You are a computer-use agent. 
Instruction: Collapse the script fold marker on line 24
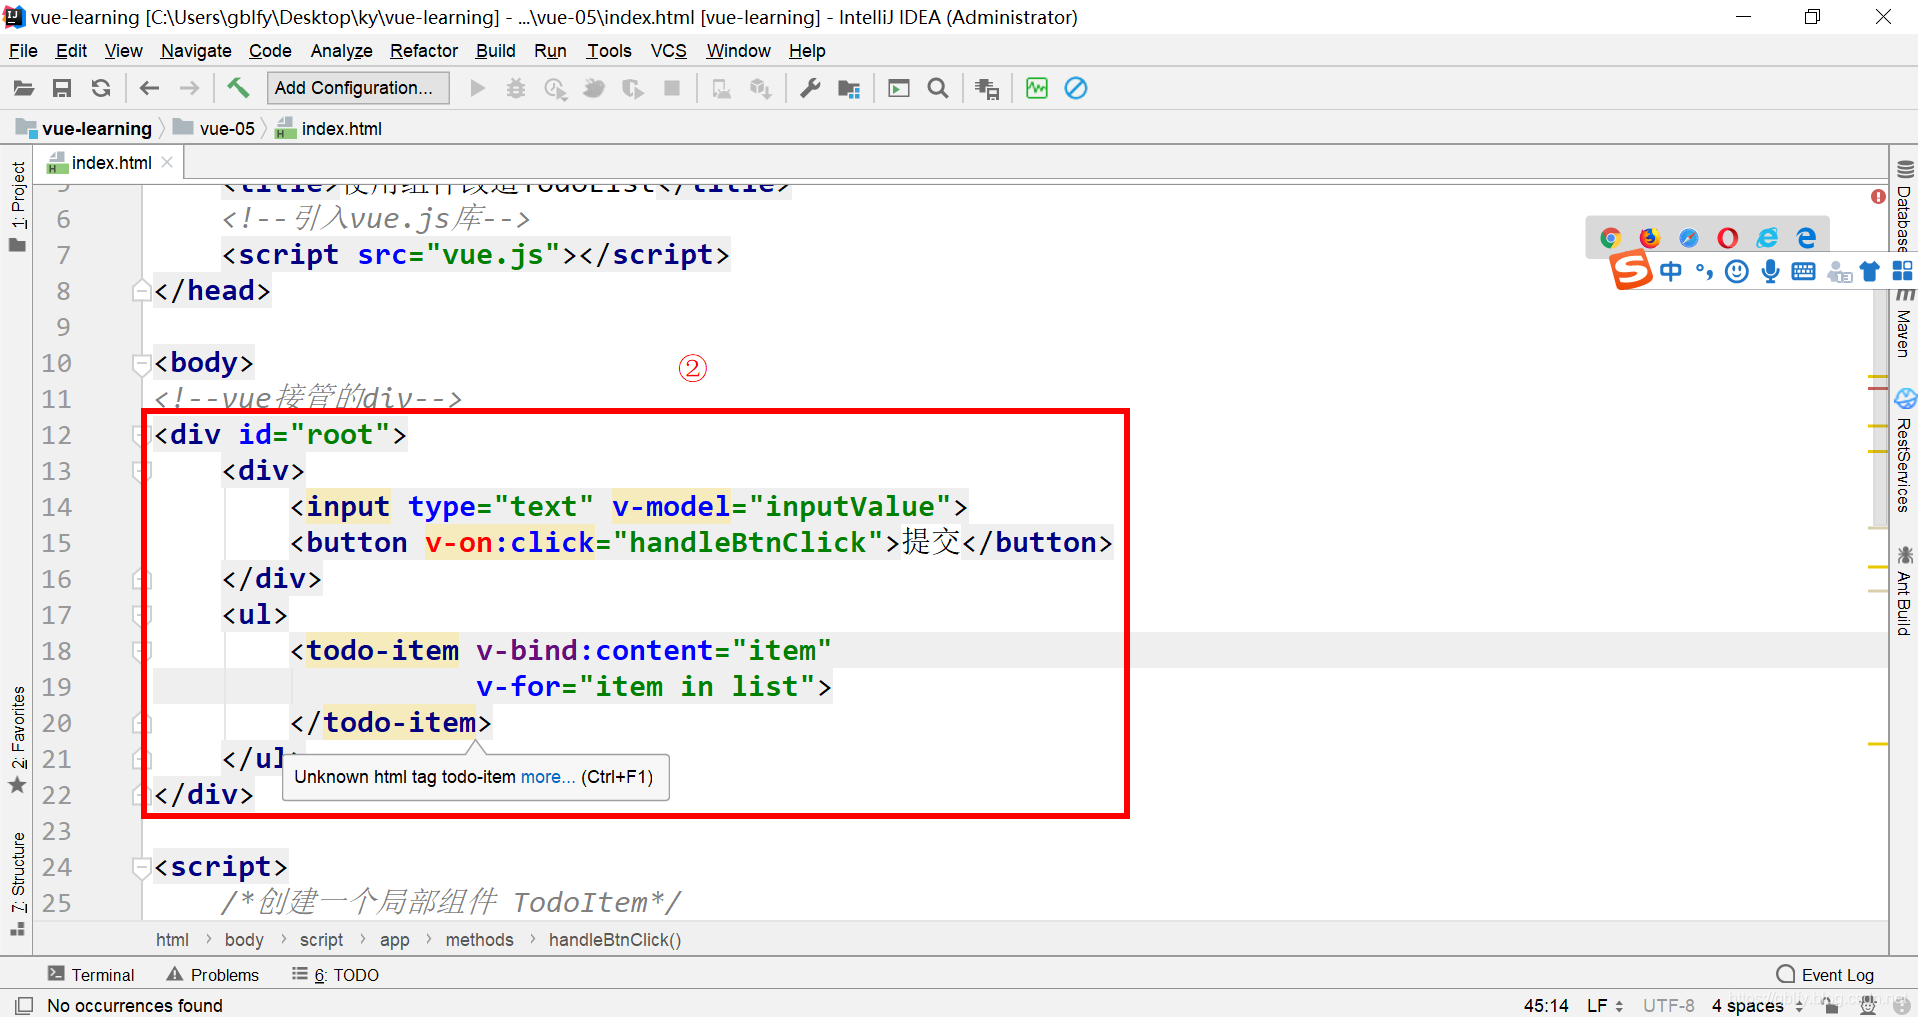(141, 867)
